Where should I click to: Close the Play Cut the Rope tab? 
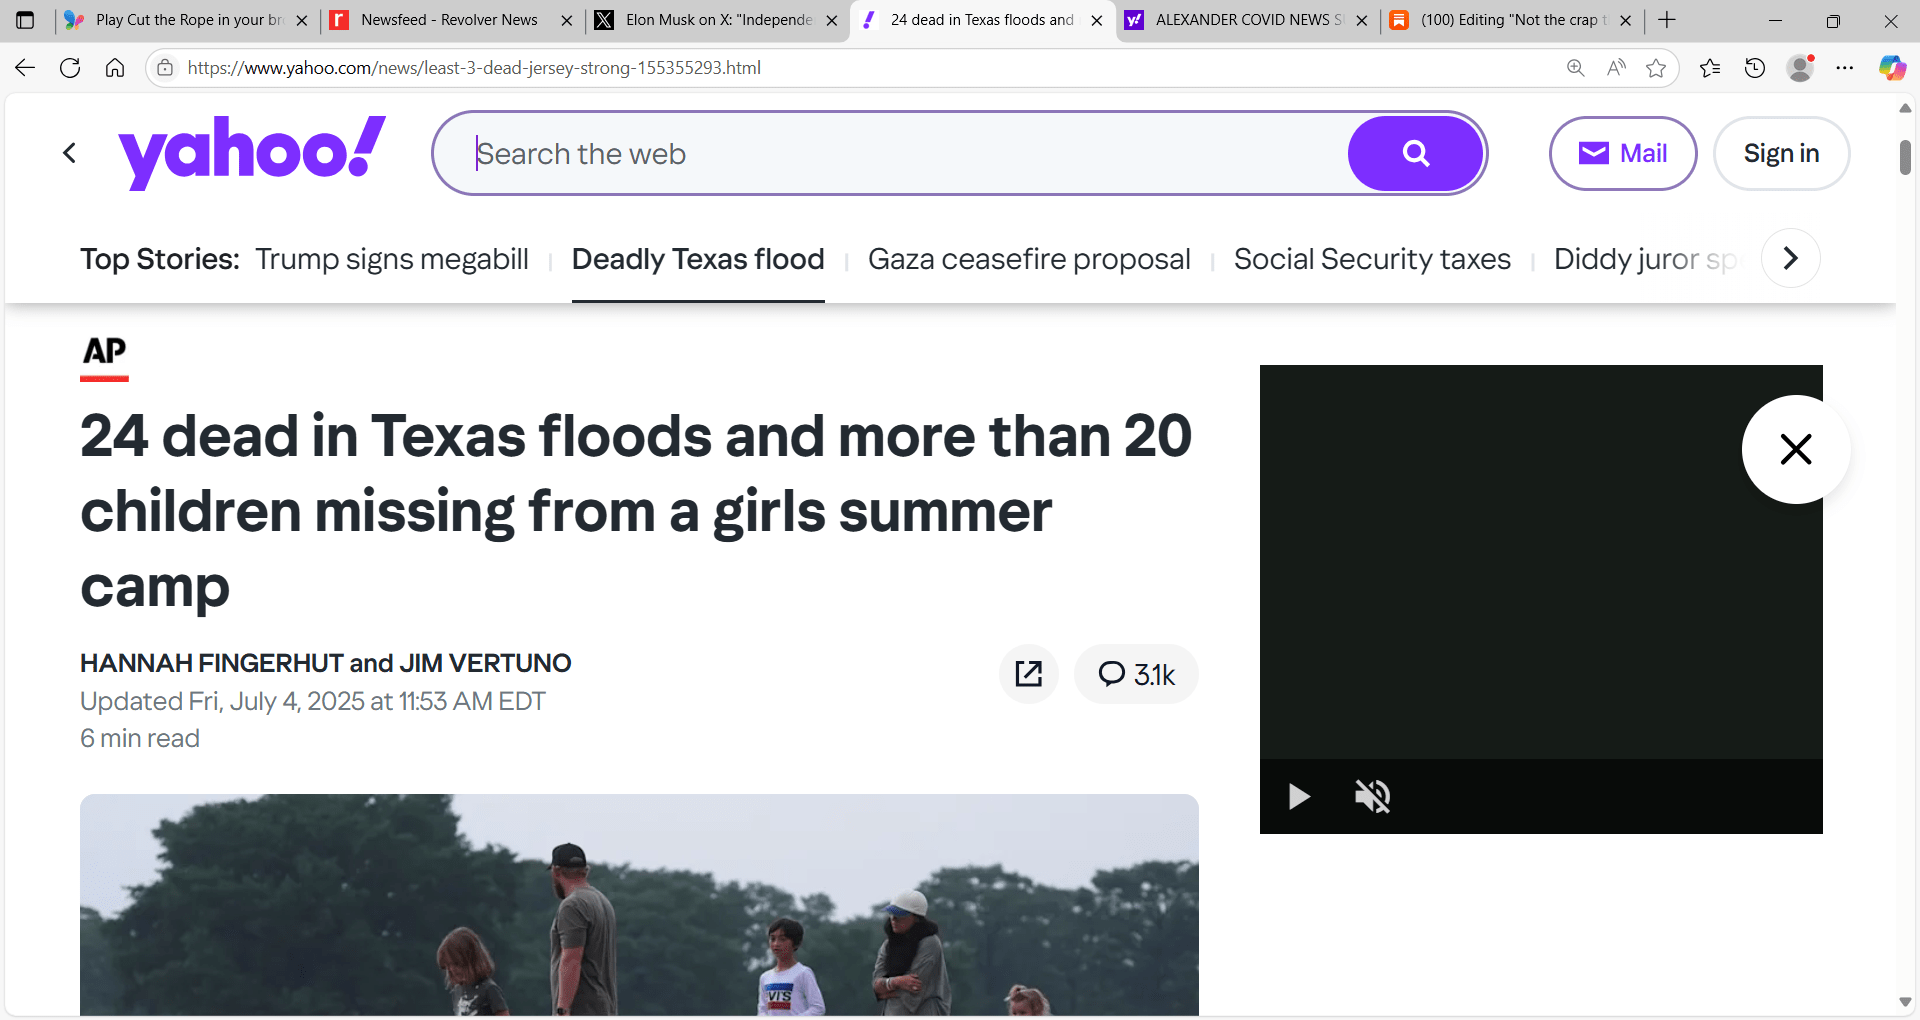[302, 20]
